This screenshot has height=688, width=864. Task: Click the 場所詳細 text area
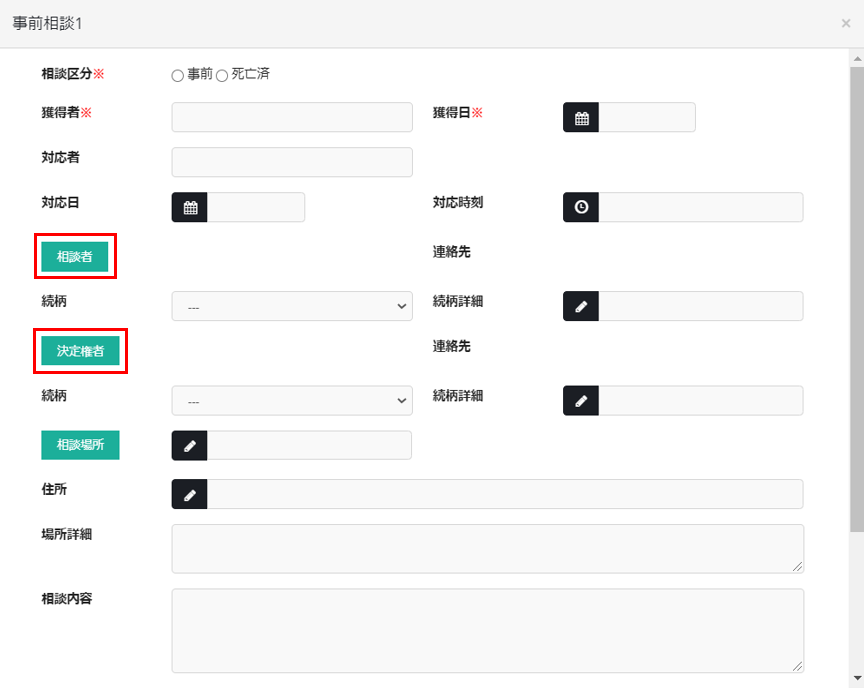[x=487, y=548]
